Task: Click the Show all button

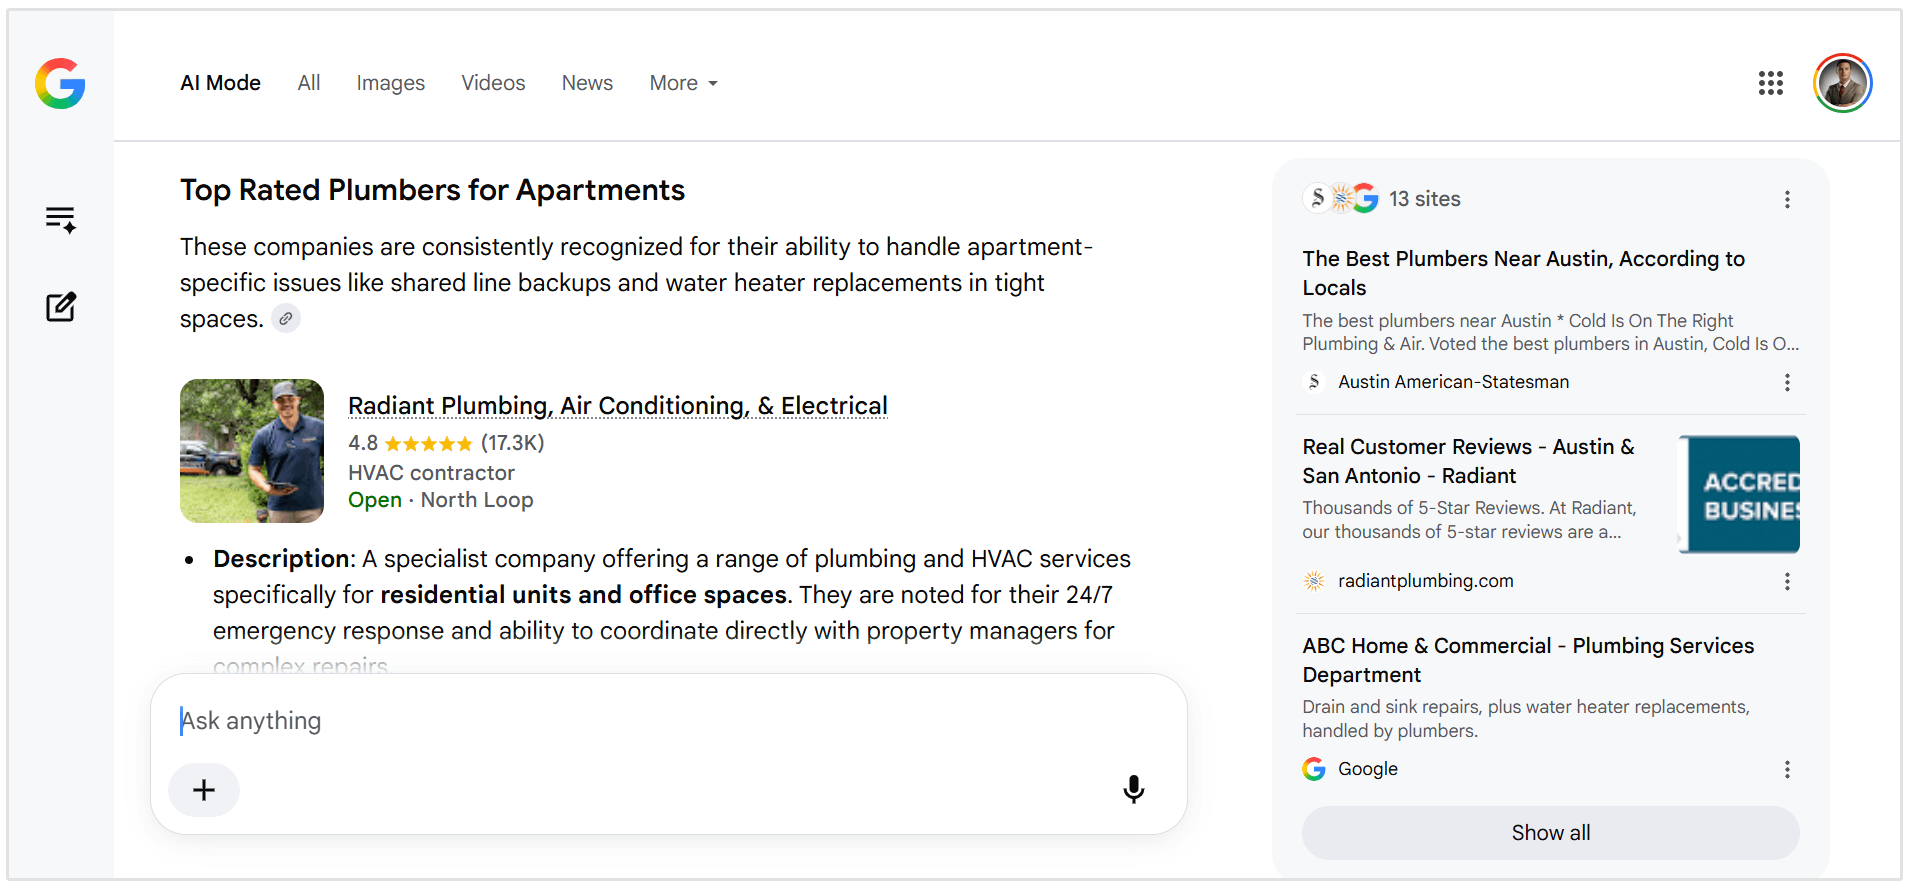Action: (1550, 833)
